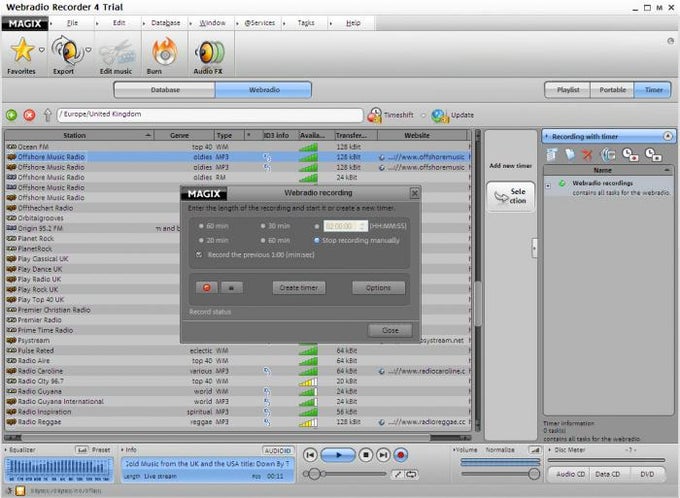Open the Export dropdown arrow
680x498 pixels.
88,49
